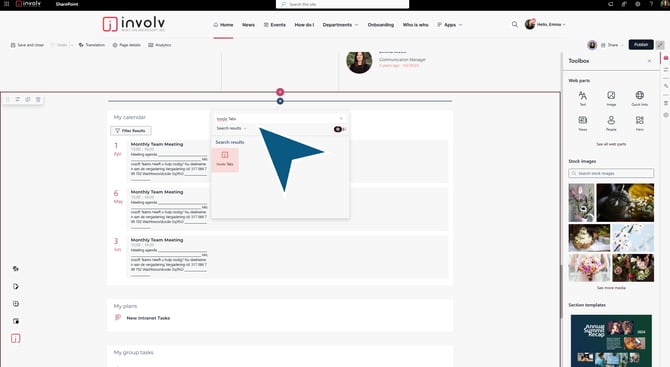Clear the web part picker search box
670x367 pixels.
pyautogui.click(x=341, y=119)
